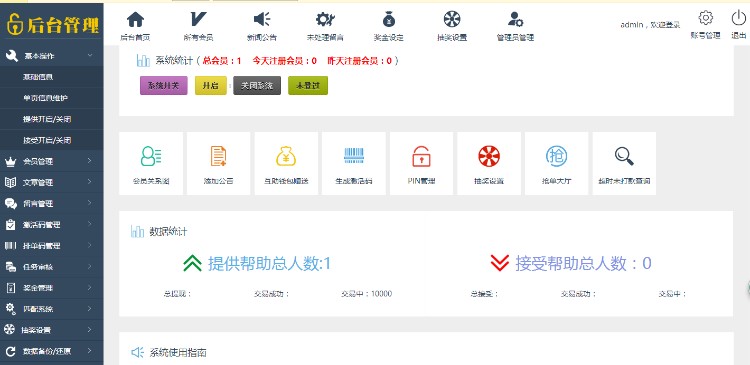Expand the 奖金管理 sidebar chevron
Image resolution: width=750 pixels, height=365 pixels.
click(89, 288)
